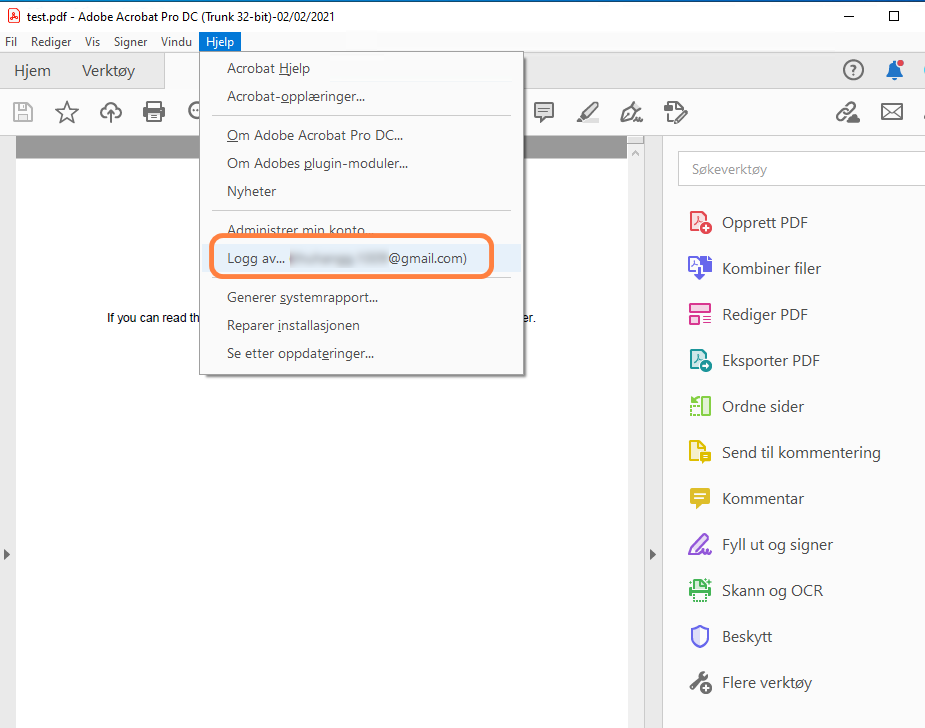Click the question mark help icon
Image resolution: width=925 pixels, height=728 pixels.
point(853,70)
